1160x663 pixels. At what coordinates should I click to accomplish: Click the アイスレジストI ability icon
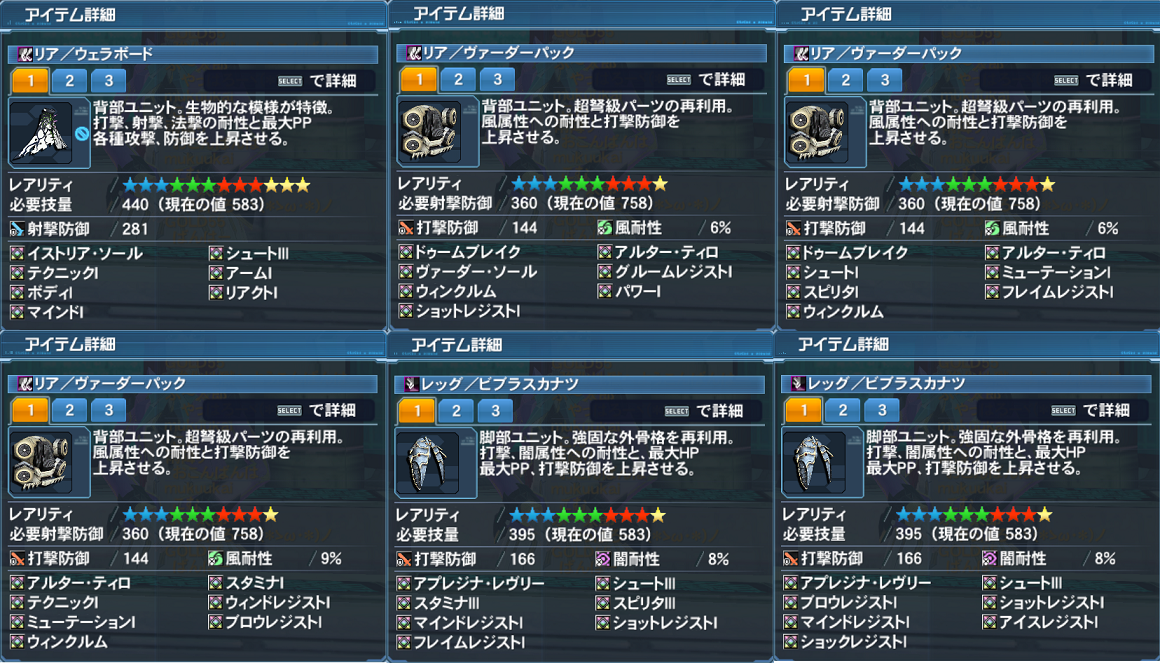point(990,622)
